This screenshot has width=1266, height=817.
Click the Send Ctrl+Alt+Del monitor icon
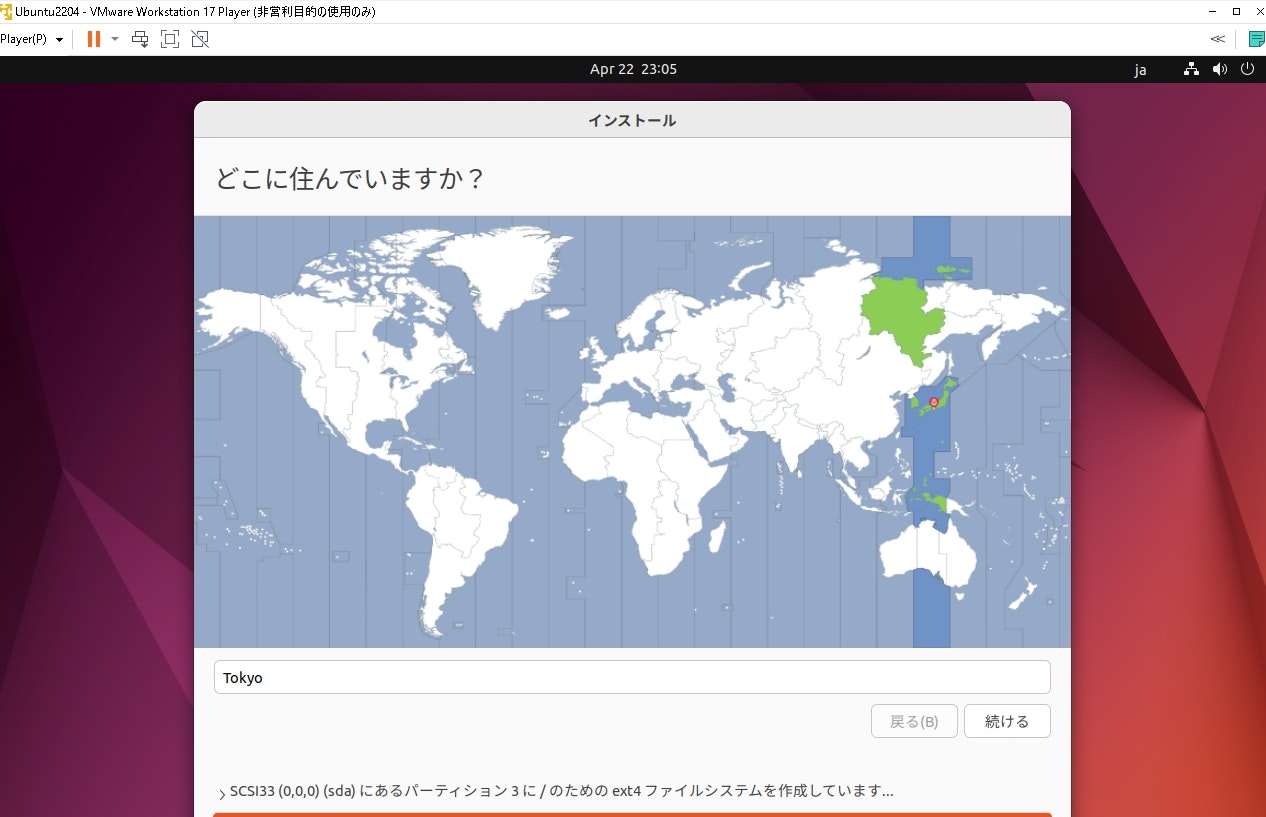pyautogui.click(x=140, y=39)
